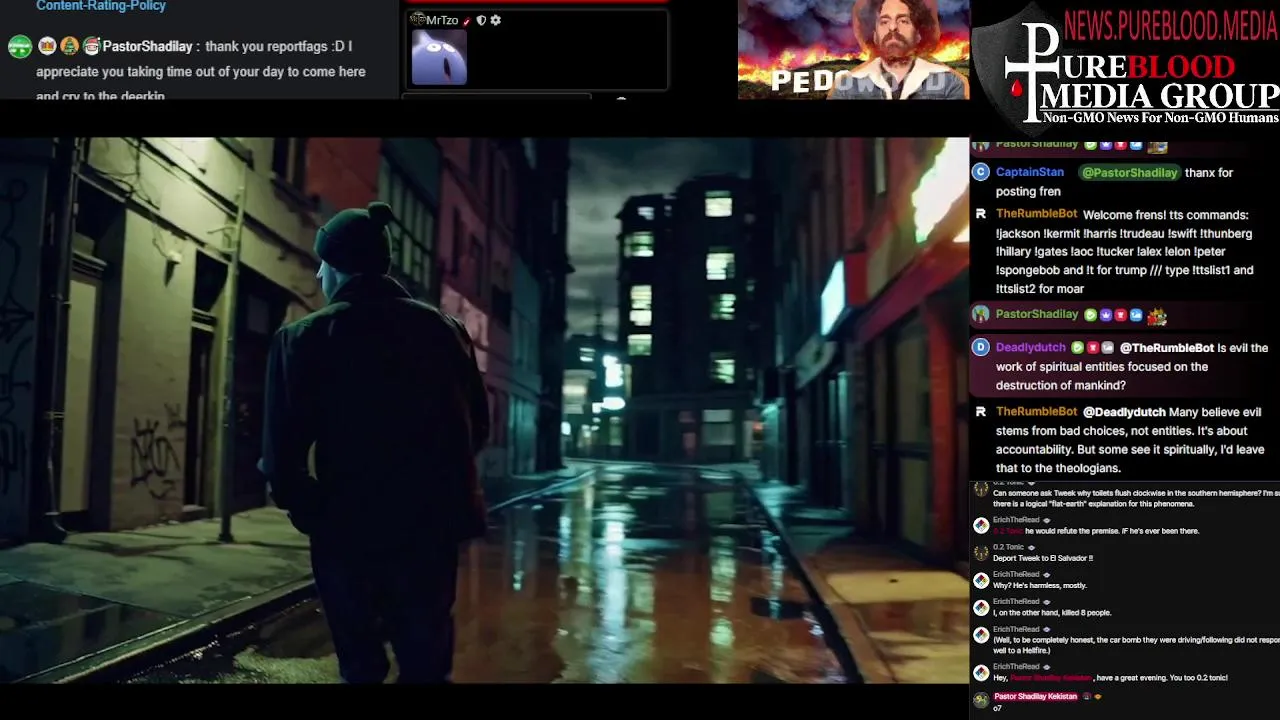The width and height of the screenshot is (1280, 720).
Task: Click the "Deport Tweek to El Salvador" message
Action: 1043,558
